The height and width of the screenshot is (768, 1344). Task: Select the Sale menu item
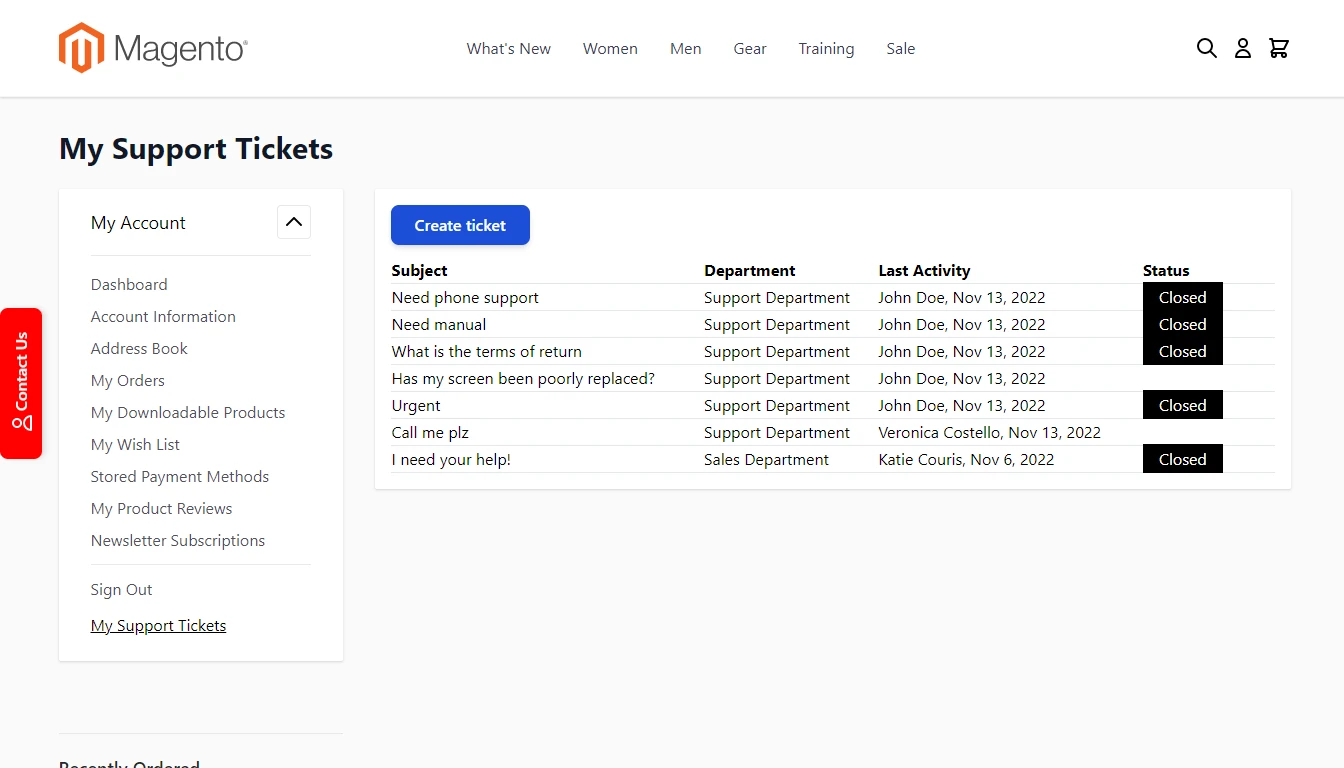[x=900, y=48]
